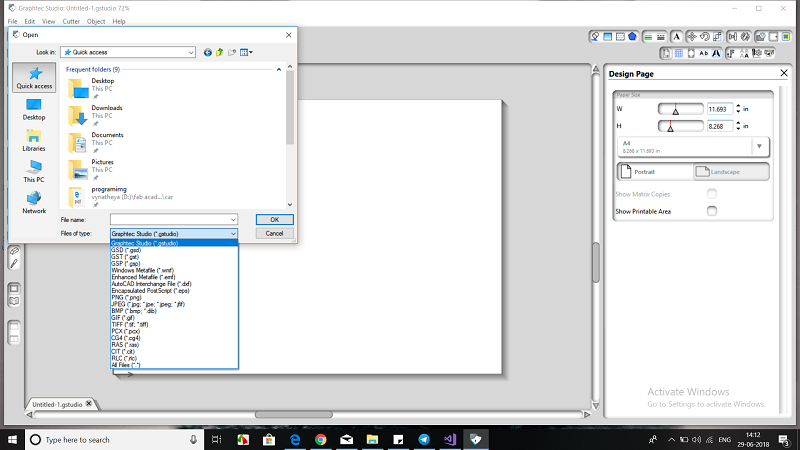Open the Windows Start menu
Viewport: 800px width, 450px height.
[x=12, y=439]
